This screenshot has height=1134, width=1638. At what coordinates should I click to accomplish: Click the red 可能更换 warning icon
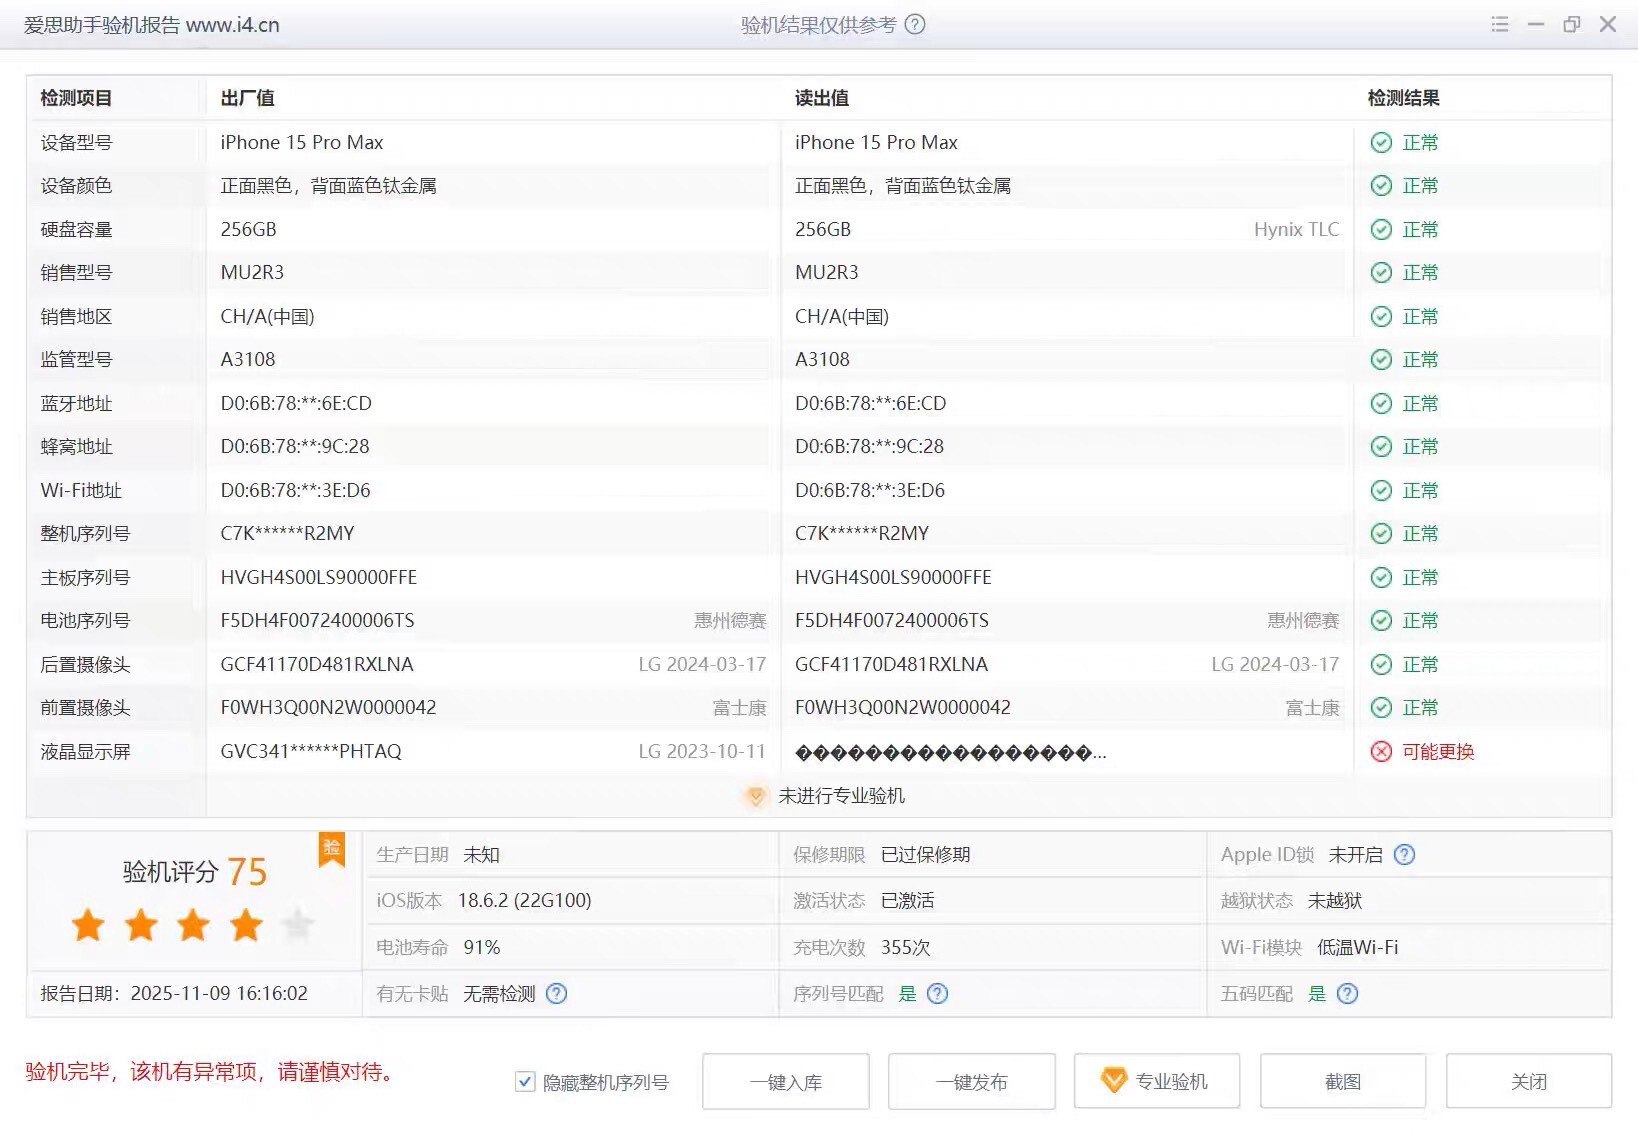(x=1381, y=752)
